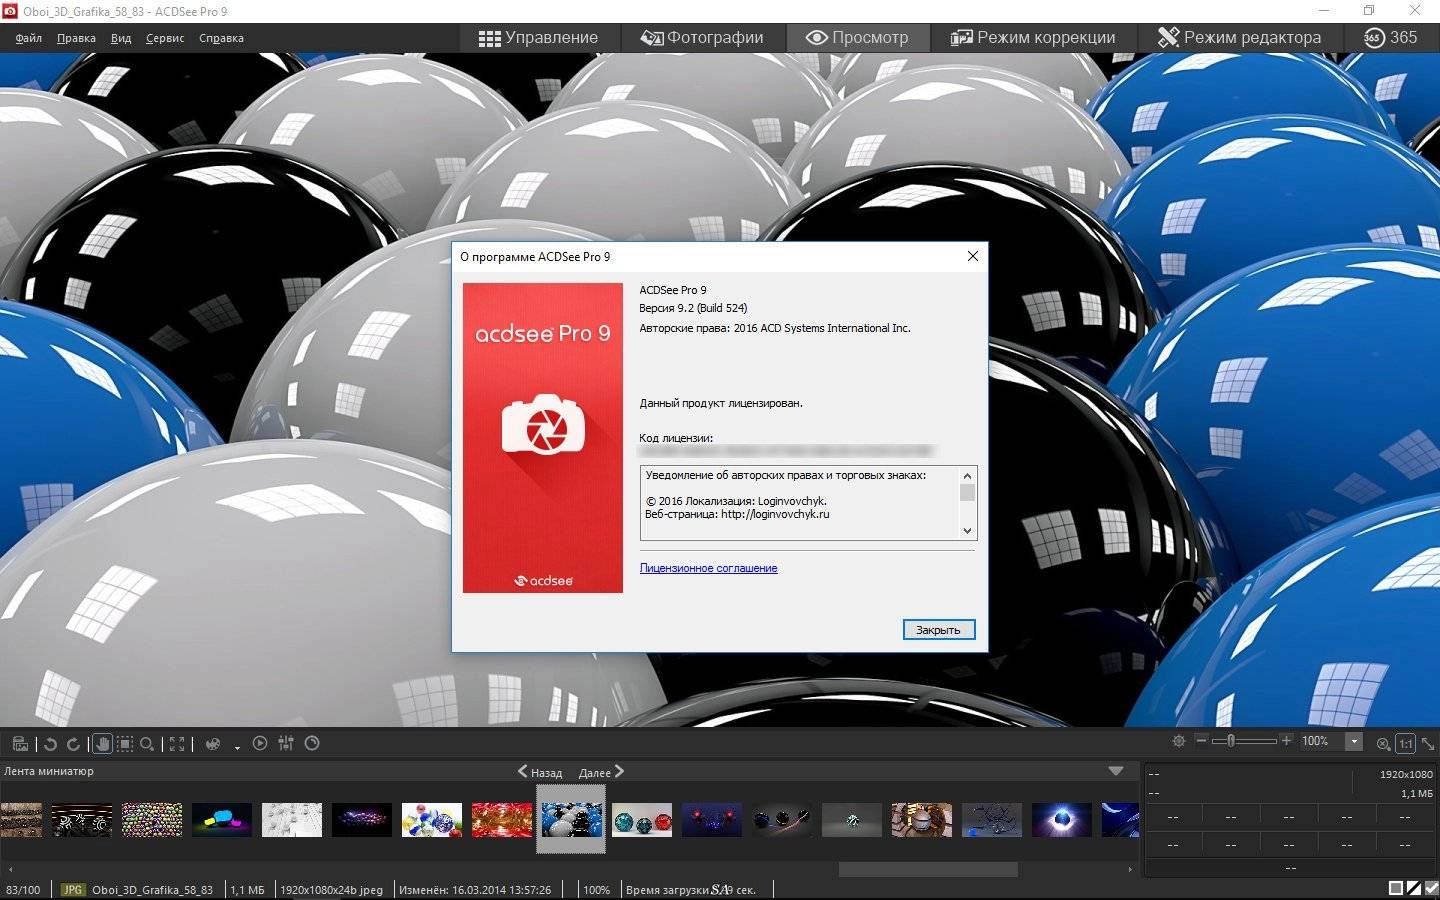This screenshot has height=900, width=1440.
Task: Toggle zoom lock magnifier icon
Action: pyautogui.click(x=1383, y=743)
